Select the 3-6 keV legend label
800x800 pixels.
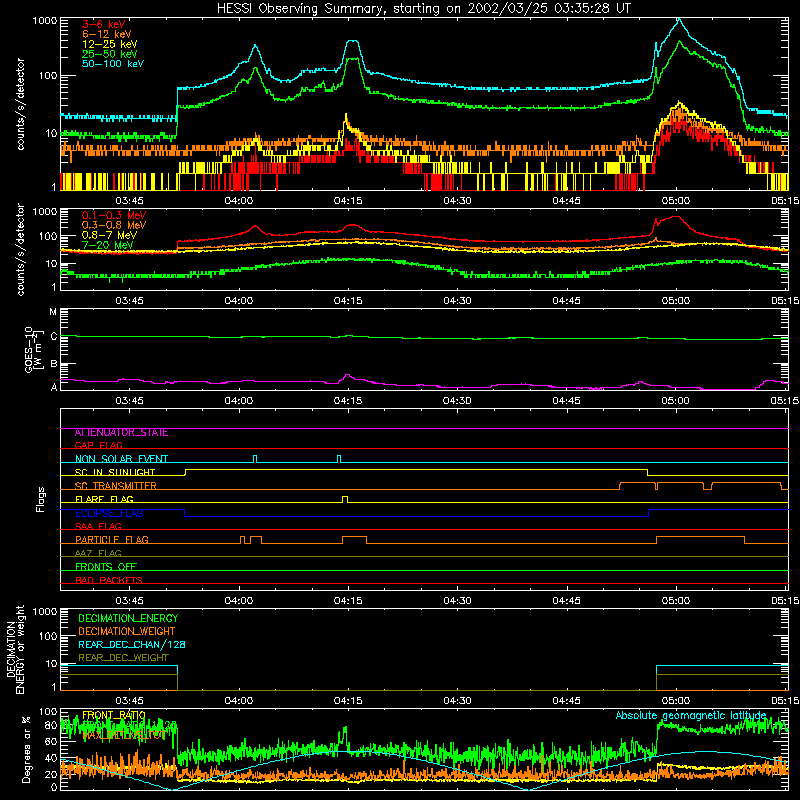coord(103,24)
